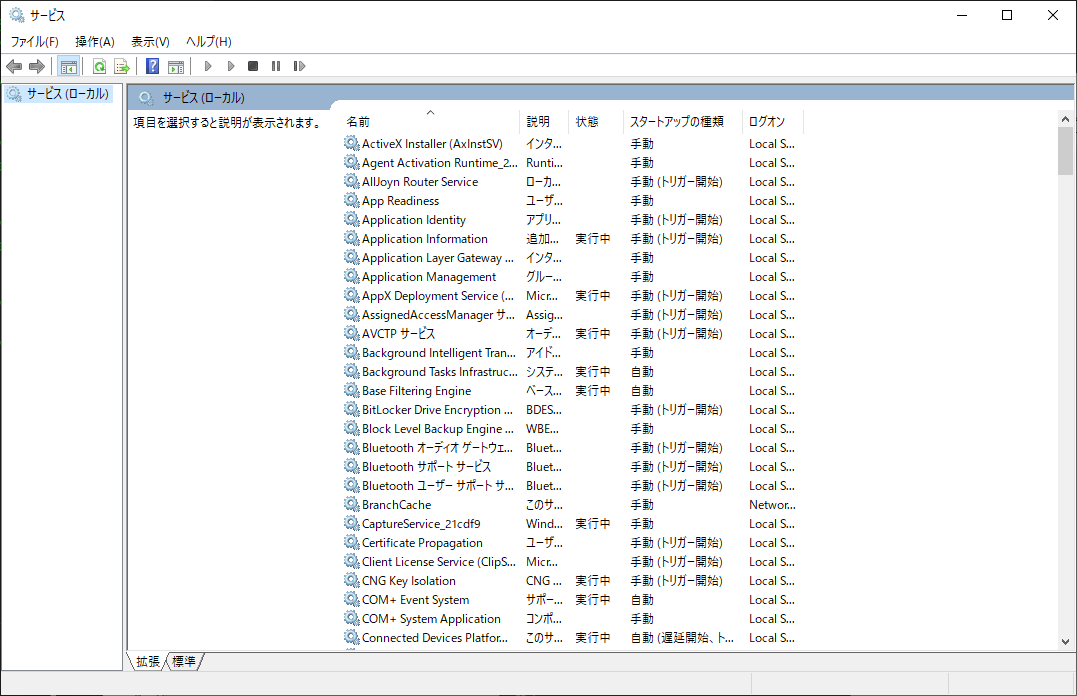The width and height of the screenshot is (1077, 696).
Task: Click the Start service play icon
Action: coord(207,66)
